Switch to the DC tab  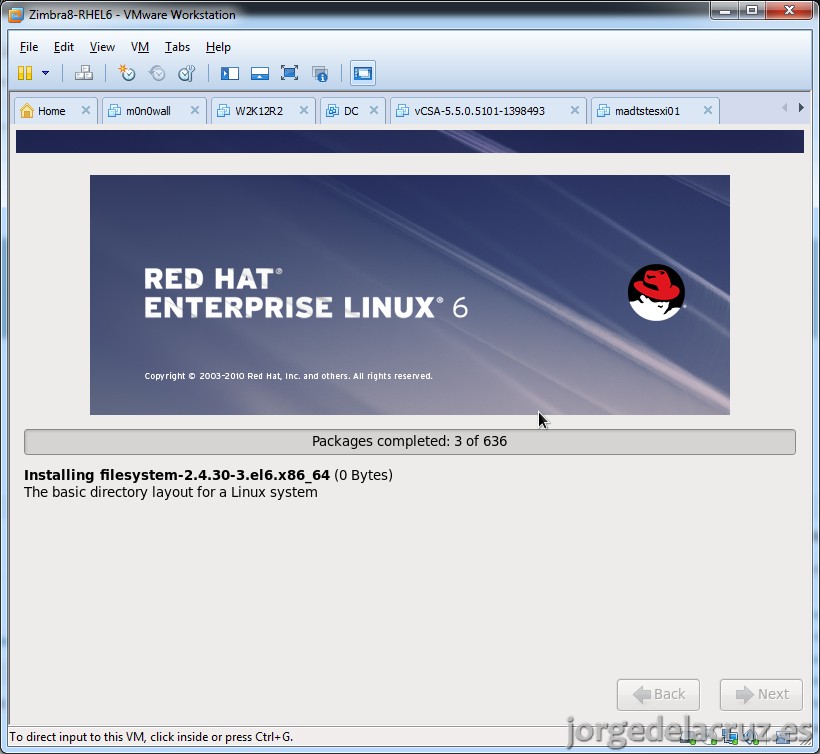point(351,111)
